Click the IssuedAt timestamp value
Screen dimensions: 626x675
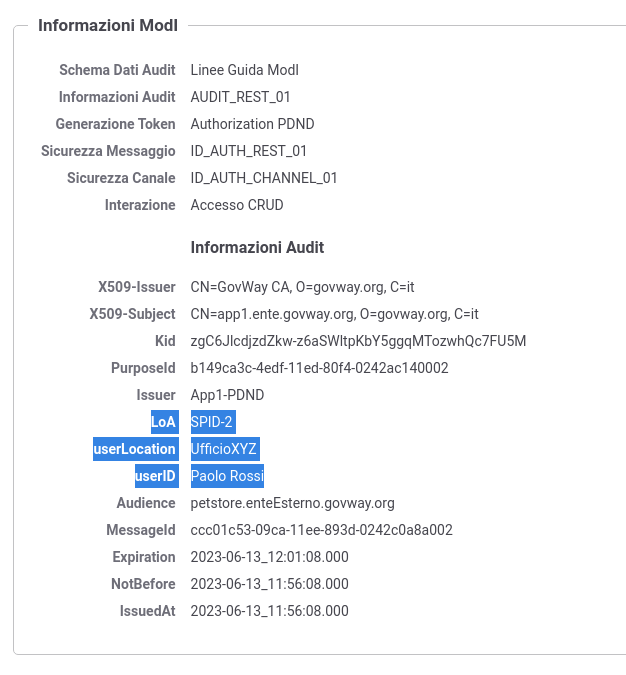point(270,611)
